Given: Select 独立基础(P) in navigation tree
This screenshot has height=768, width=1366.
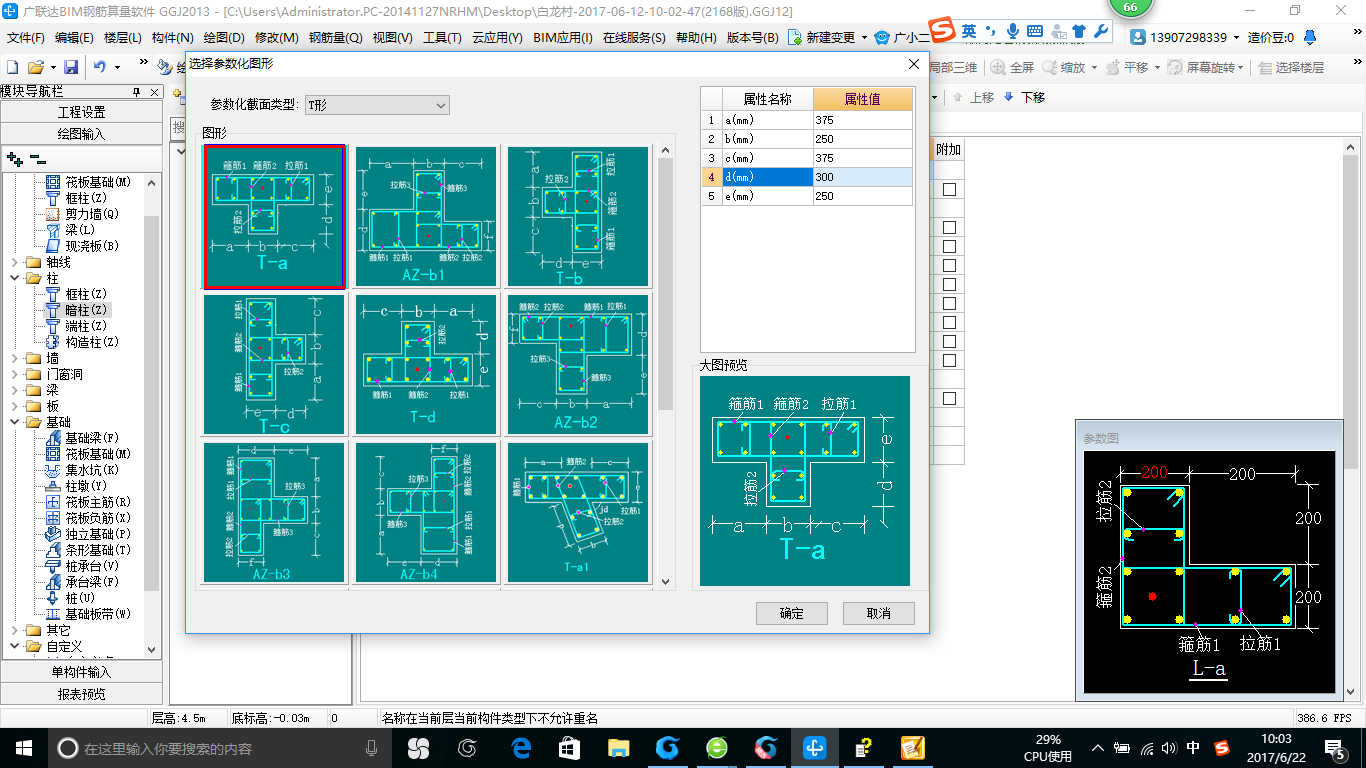Looking at the screenshot, I should 87,534.
